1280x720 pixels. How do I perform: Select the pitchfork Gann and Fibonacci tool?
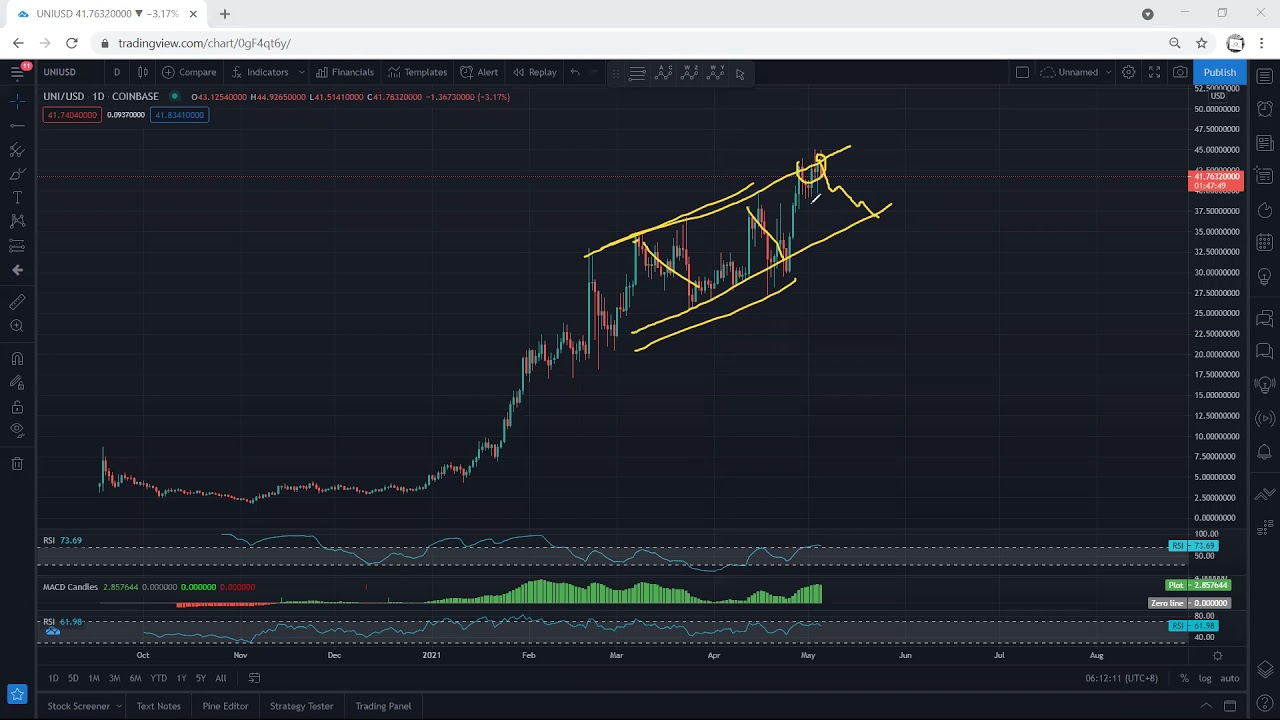[17, 150]
